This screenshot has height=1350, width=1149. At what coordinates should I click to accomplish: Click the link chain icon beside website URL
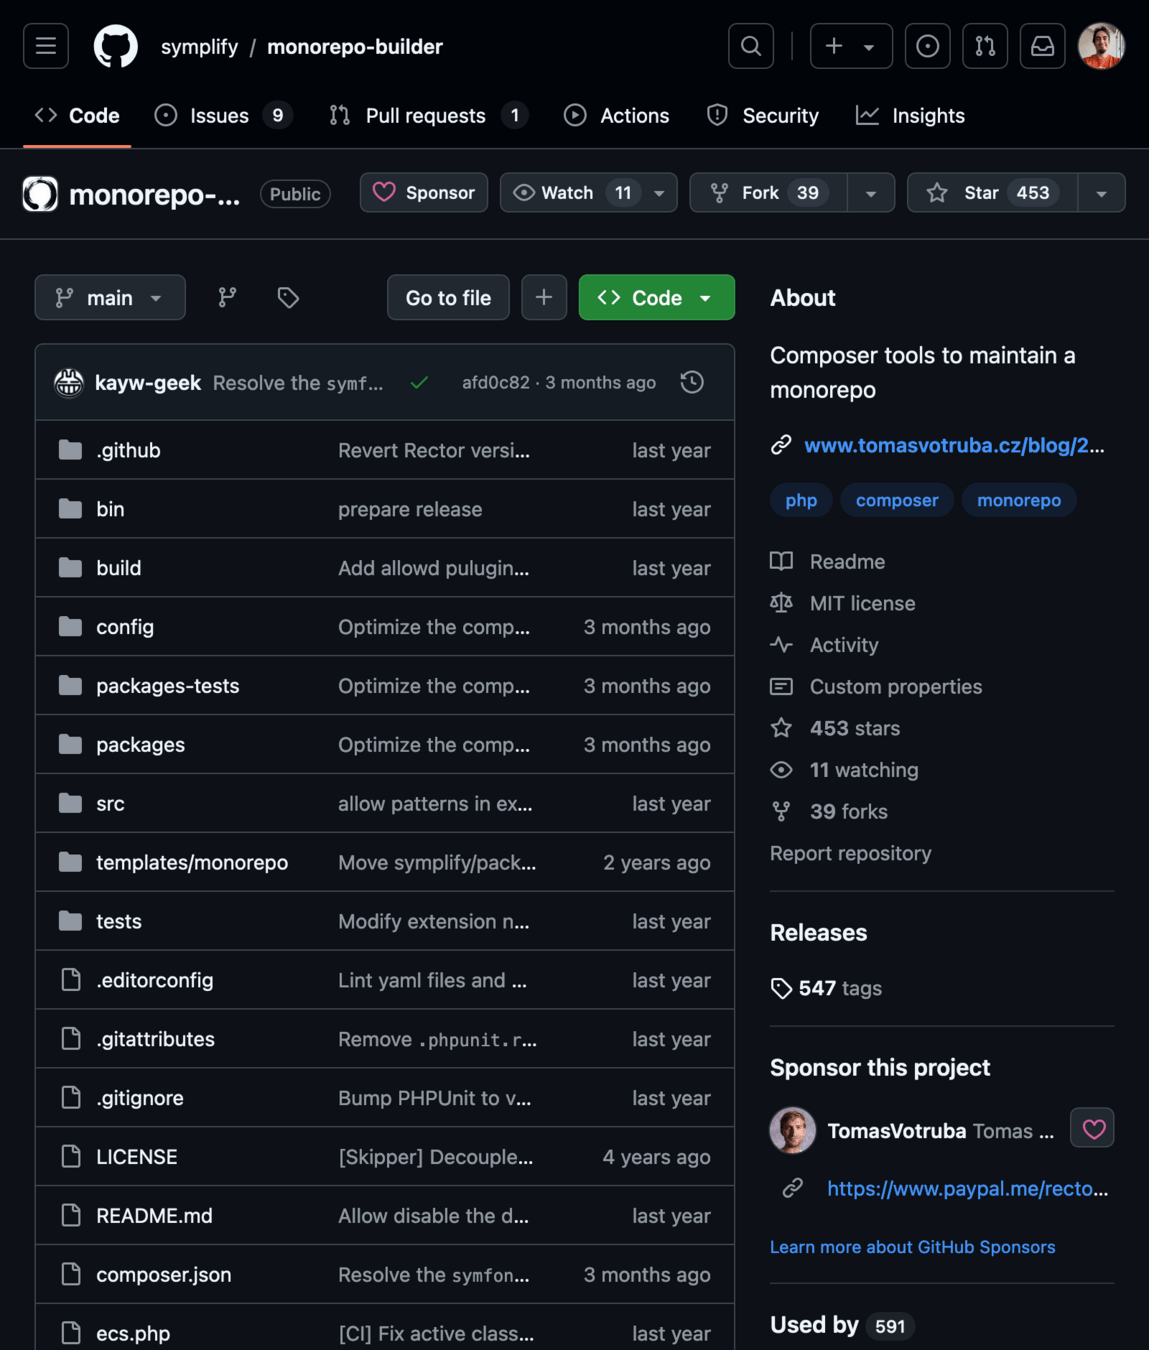click(x=781, y=445)
